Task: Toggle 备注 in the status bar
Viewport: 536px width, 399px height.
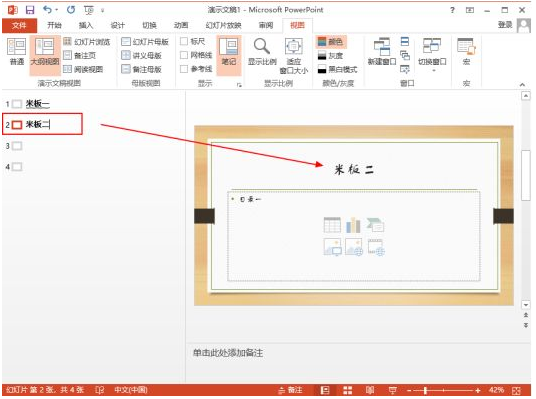Action: tap(290, 390)
